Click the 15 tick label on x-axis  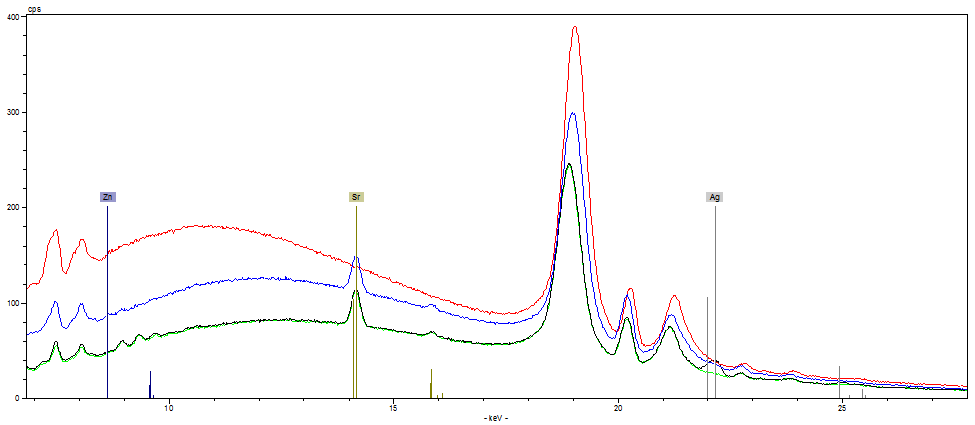point(394,409)
